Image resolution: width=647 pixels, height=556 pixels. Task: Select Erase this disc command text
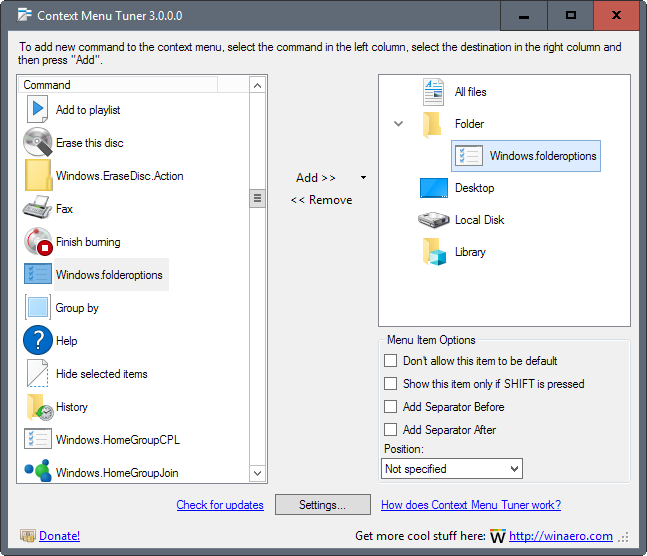[90, 143]
